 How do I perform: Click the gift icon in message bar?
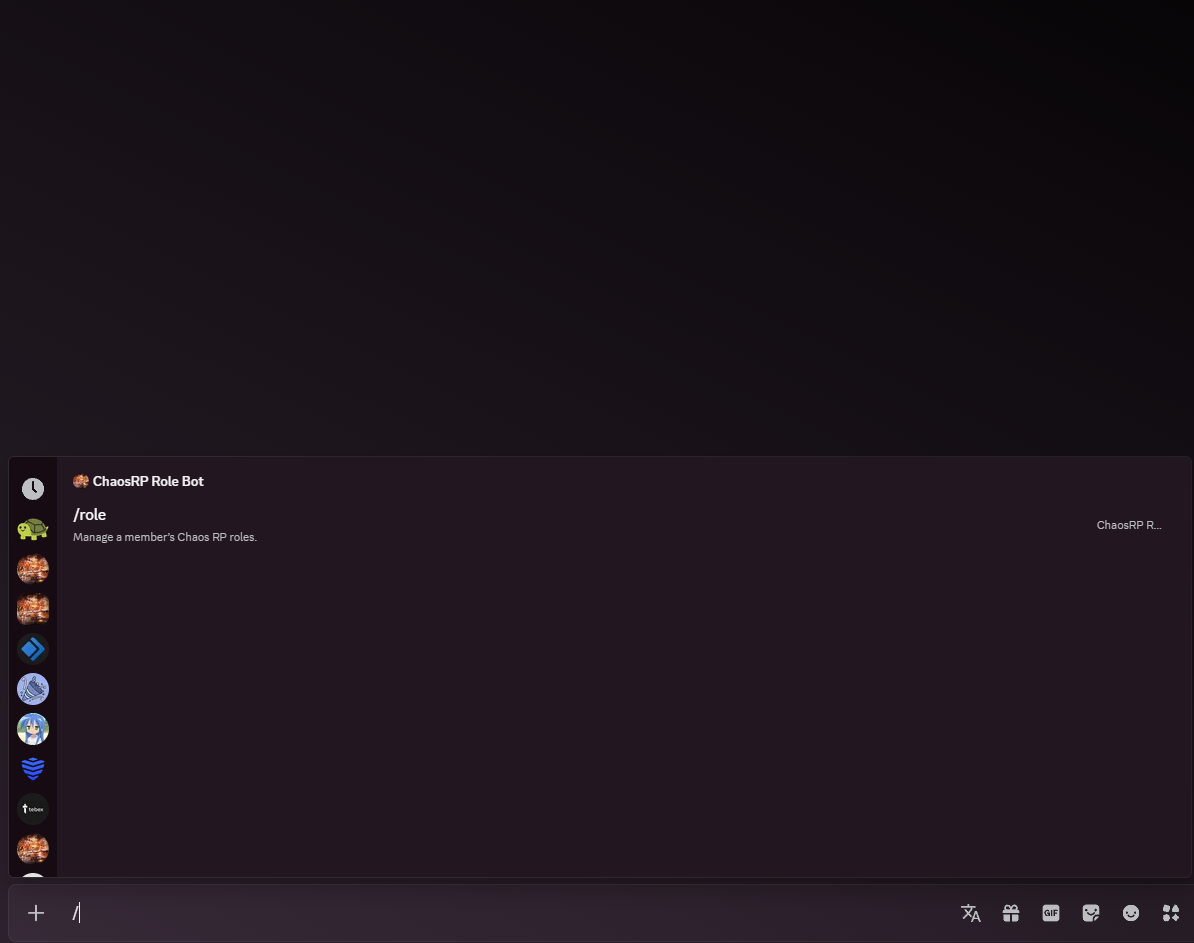point(1010,913)
